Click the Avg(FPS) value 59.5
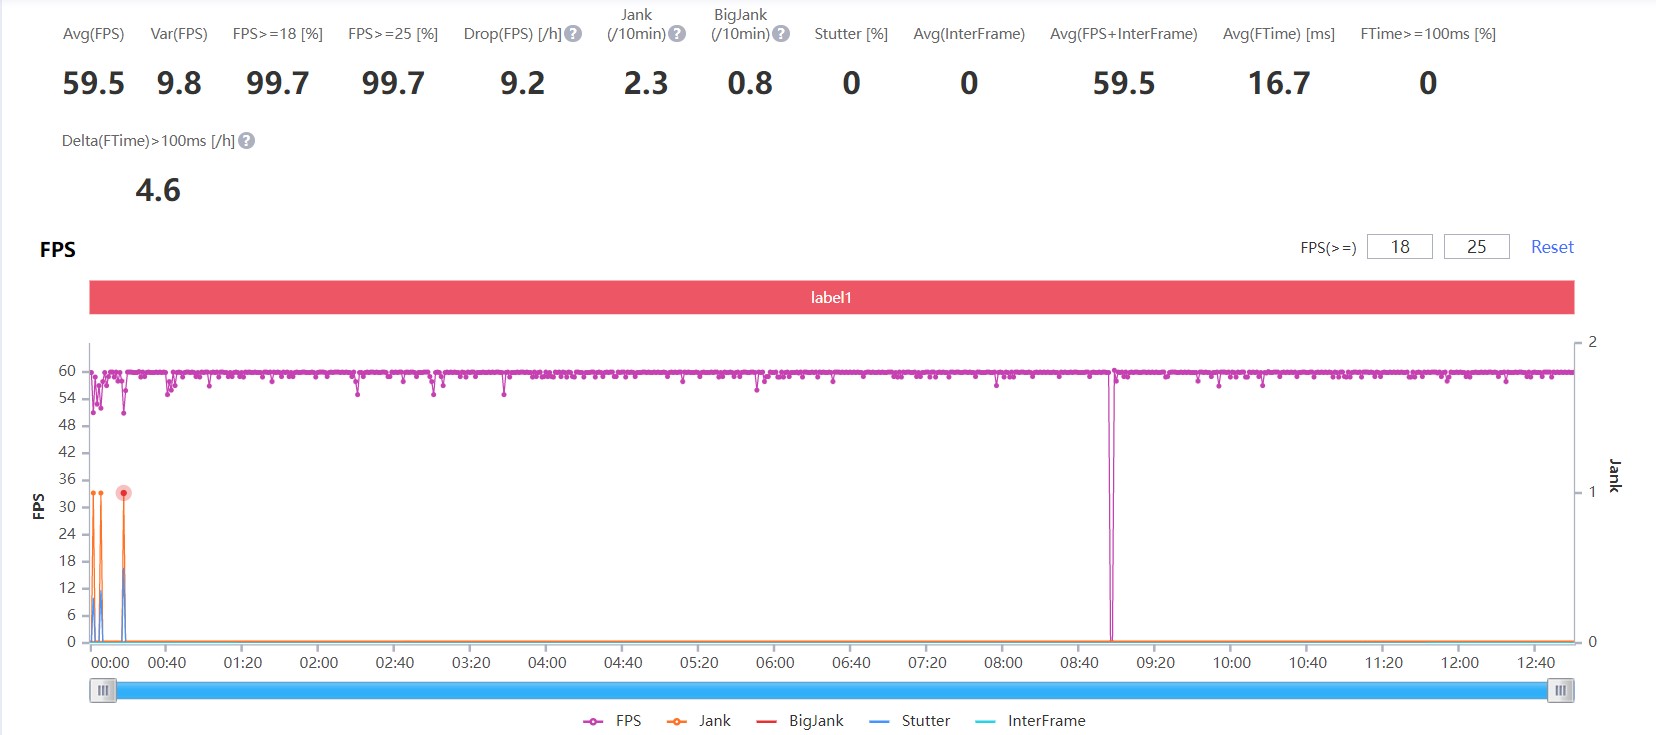Image resolution: width=1656 pixels, height=735 pixels. point(94,83)
